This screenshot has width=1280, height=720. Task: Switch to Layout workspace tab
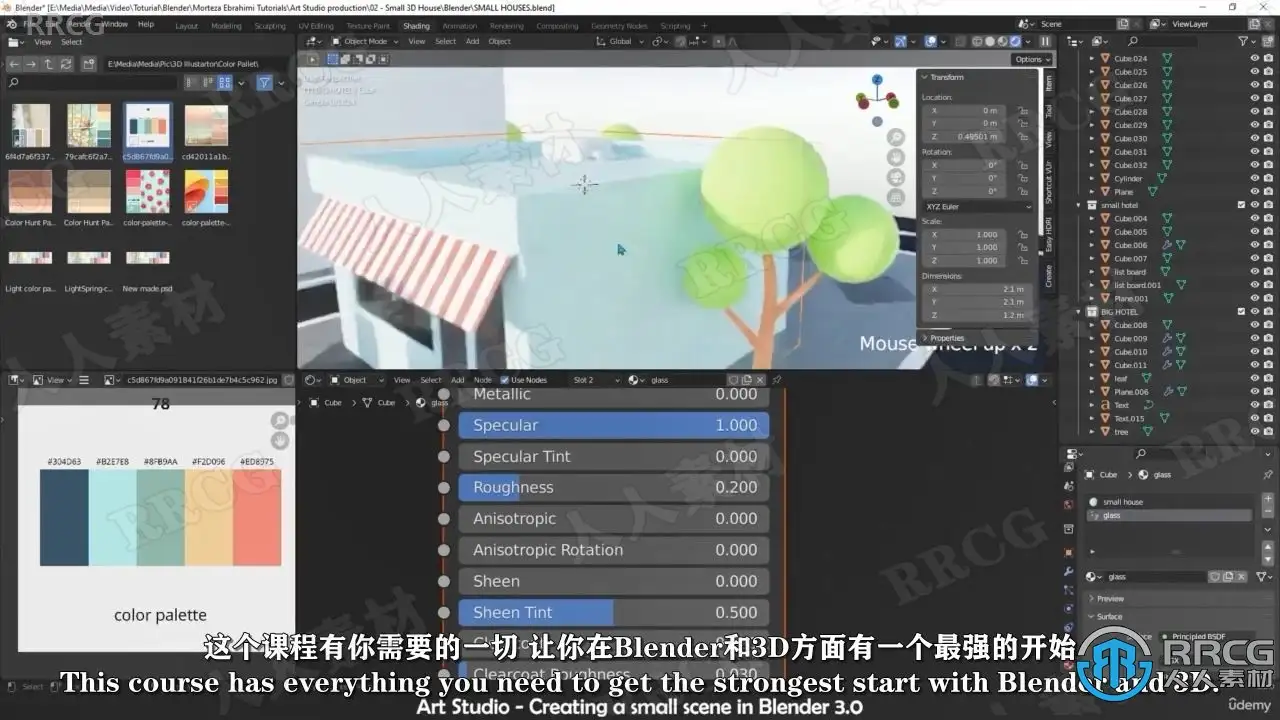(x=186, y=26)
